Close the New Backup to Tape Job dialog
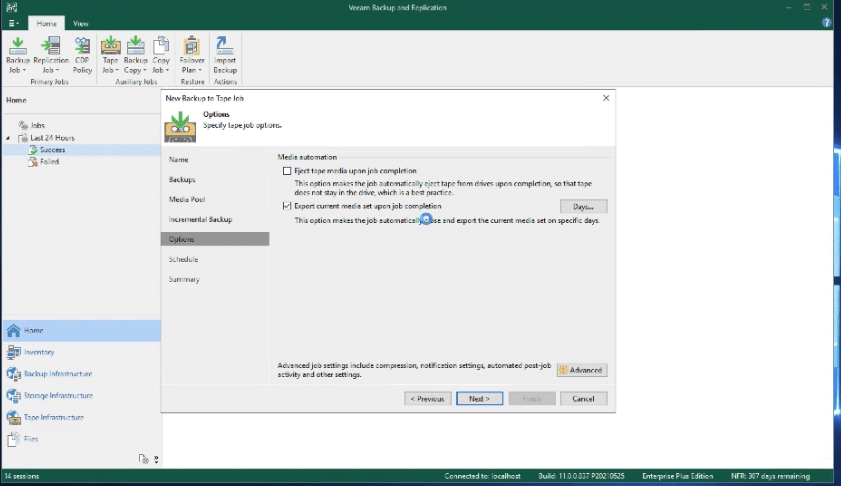 (606, 98)
